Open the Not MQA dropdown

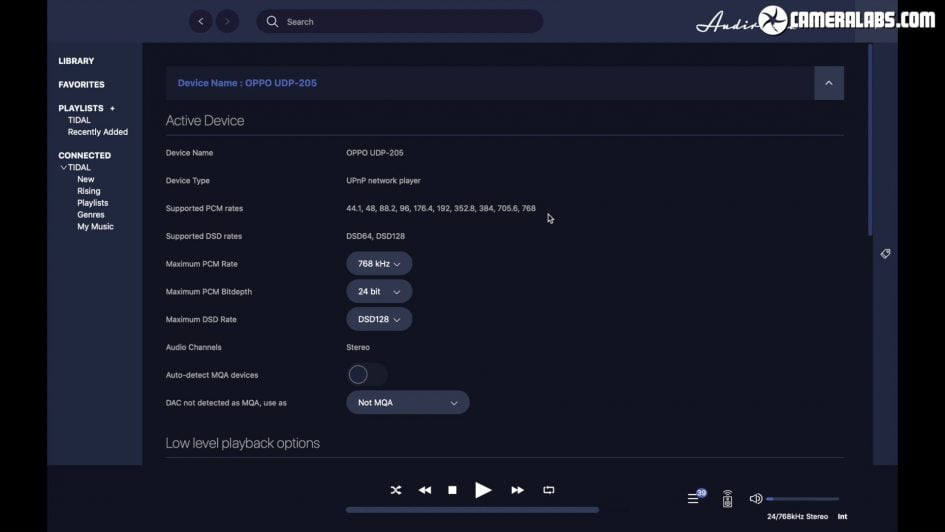click(x=407, y=402)
